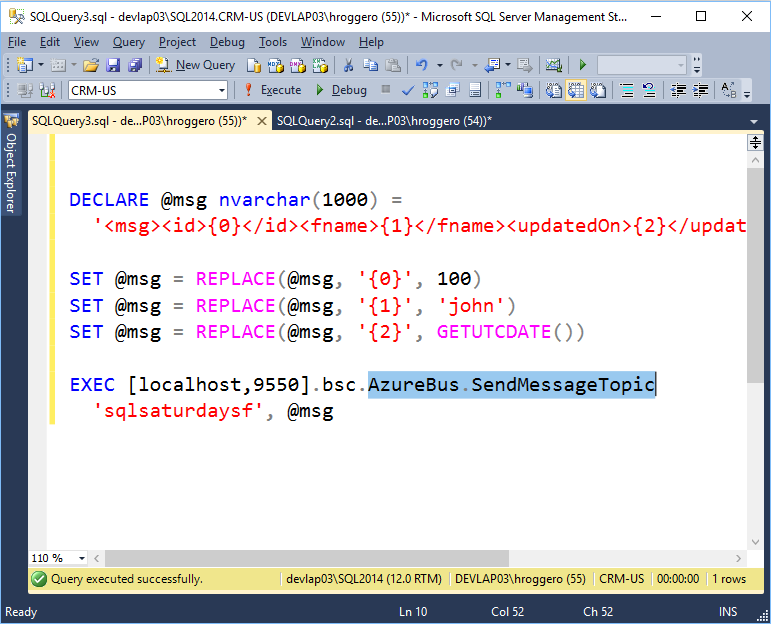Show the auto-hidden Object Explorer panel

tap(11, 162)
